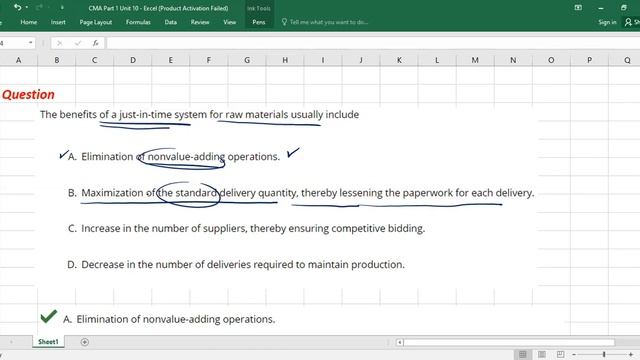Click the red Question heading text

pos(28,95)
